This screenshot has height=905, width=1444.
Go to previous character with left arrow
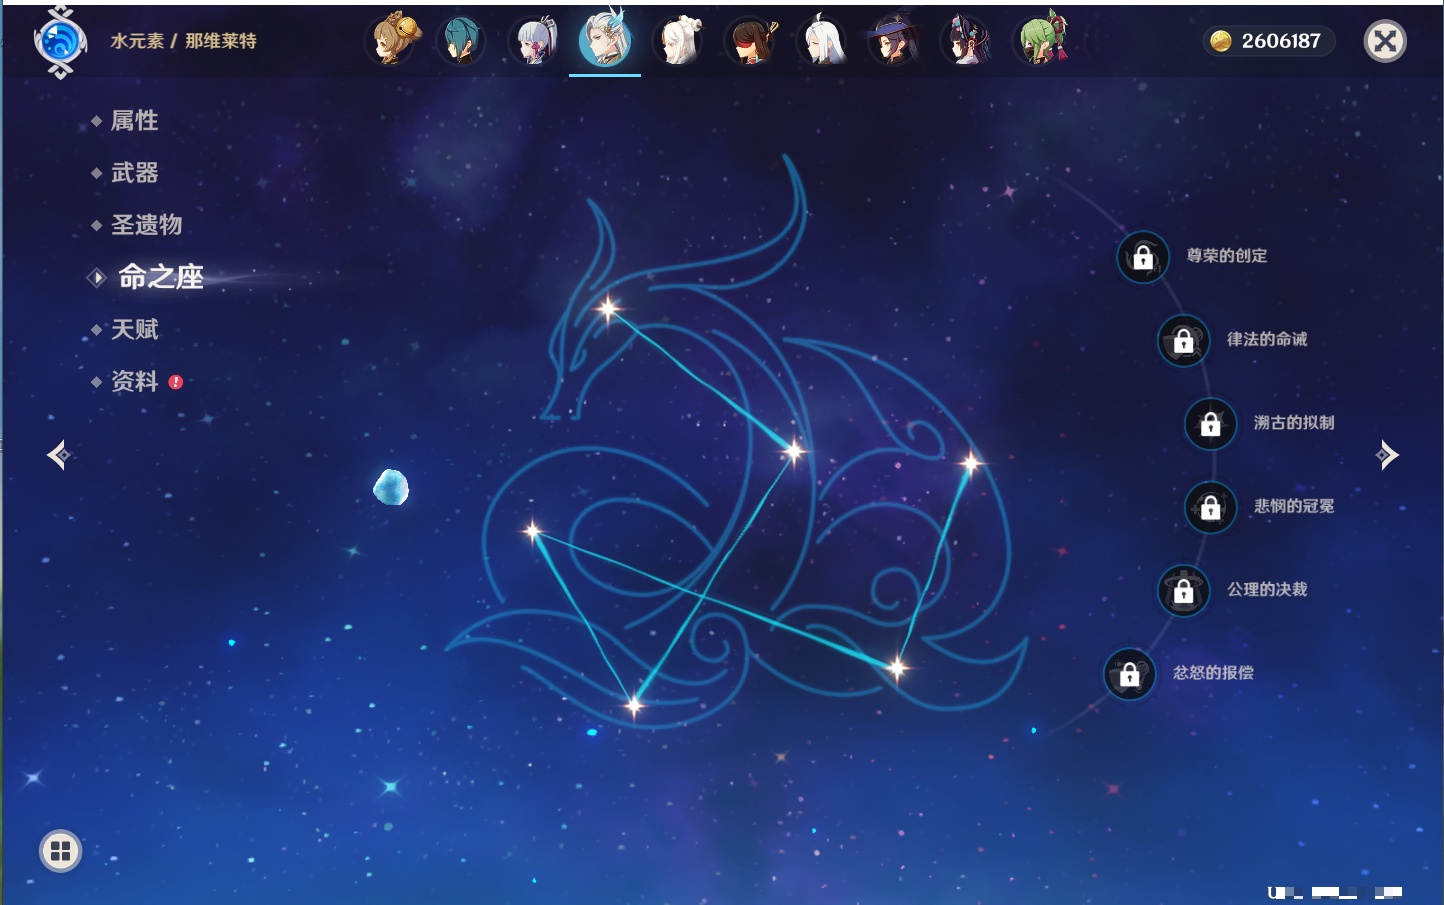coord(58,455)
